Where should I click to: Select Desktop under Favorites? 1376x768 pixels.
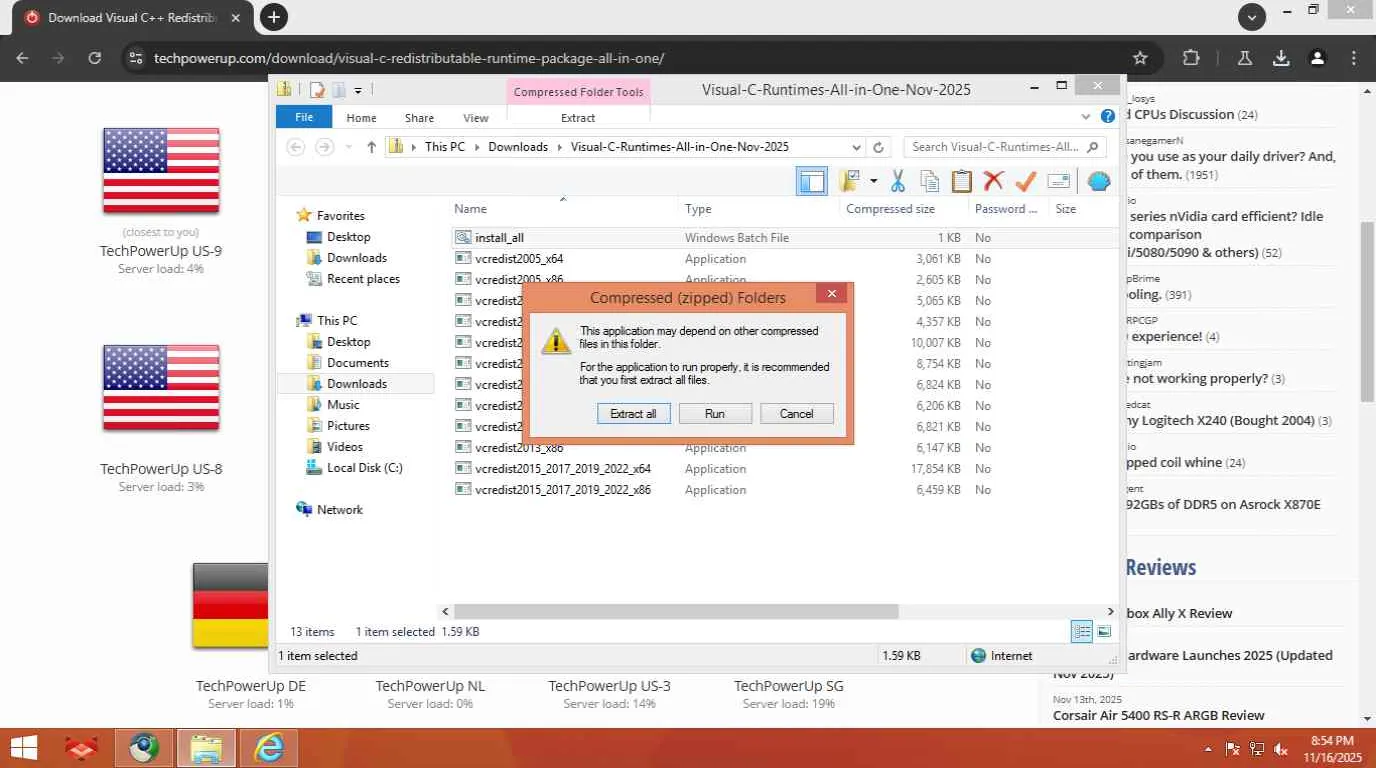(x=349, y=237)
